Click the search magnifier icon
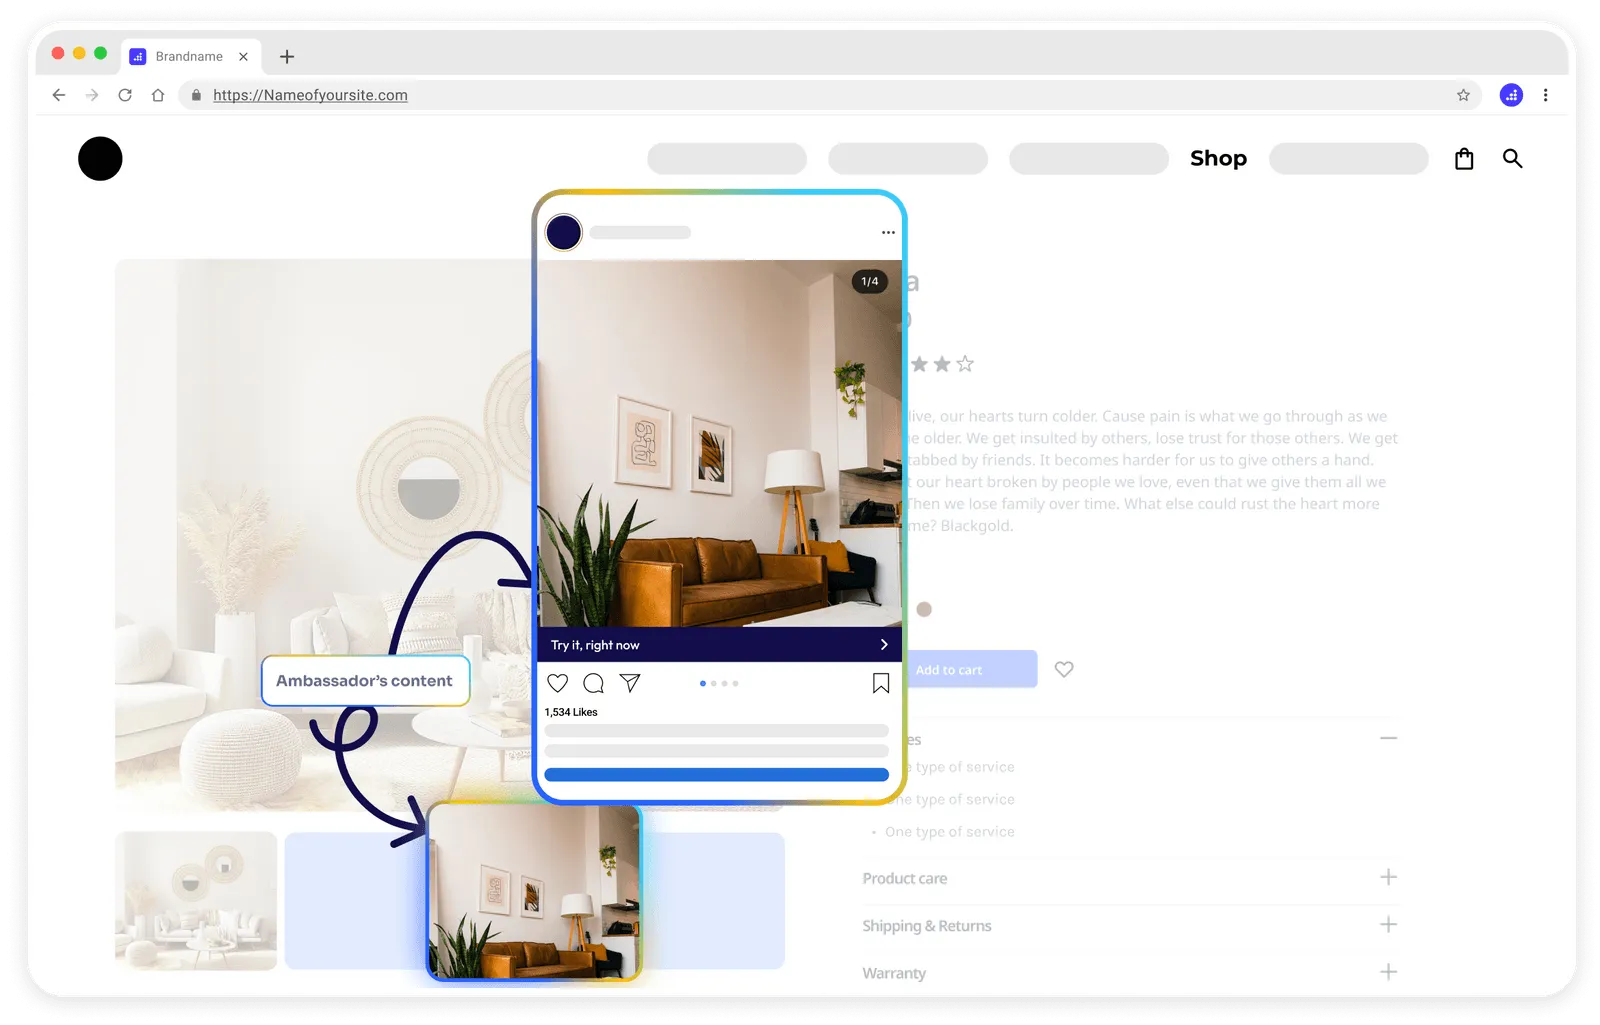Image resolution: width=1600 pixels, height=1025 pixels. pos(1512,159)
